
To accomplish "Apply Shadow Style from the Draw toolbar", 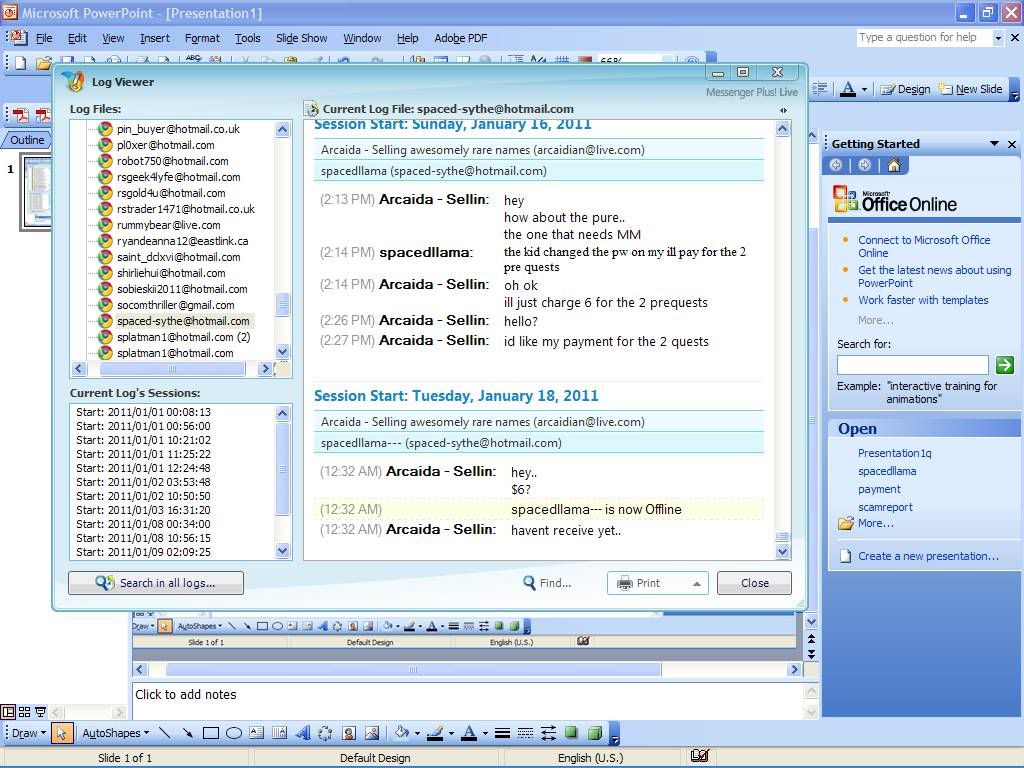I will pos(571,733).
